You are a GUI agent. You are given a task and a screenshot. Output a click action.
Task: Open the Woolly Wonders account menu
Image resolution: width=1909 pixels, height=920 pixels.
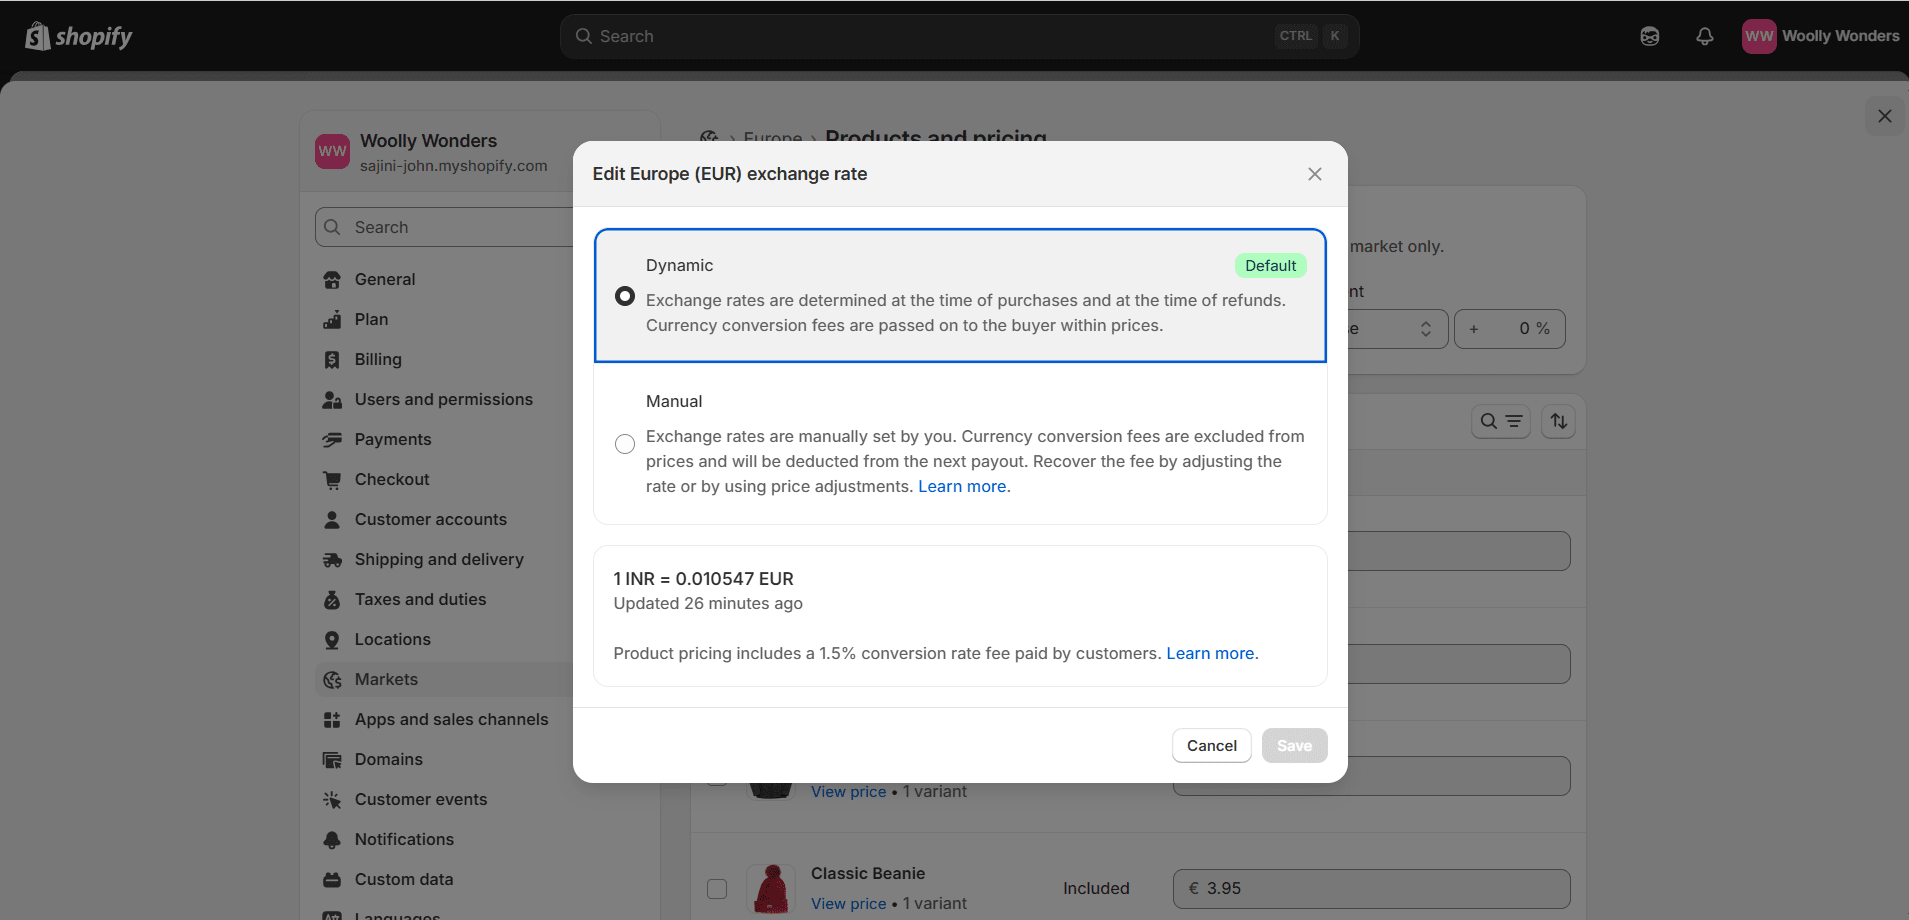1820,36
